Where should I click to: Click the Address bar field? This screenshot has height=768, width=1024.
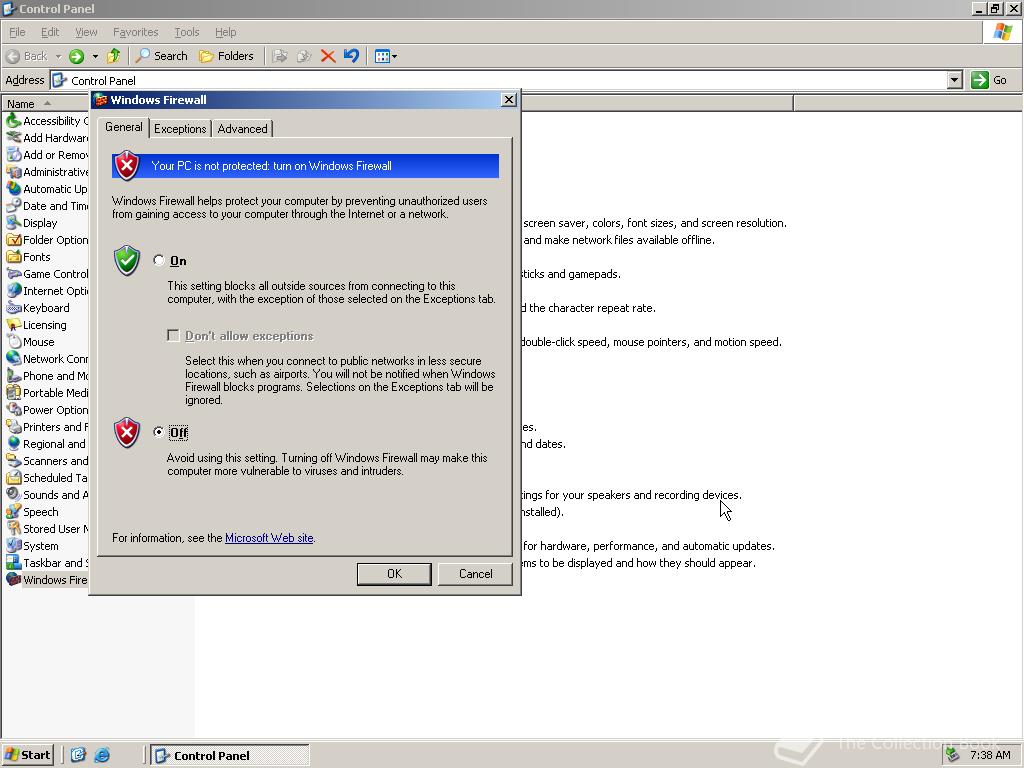(x=499, y=80)
